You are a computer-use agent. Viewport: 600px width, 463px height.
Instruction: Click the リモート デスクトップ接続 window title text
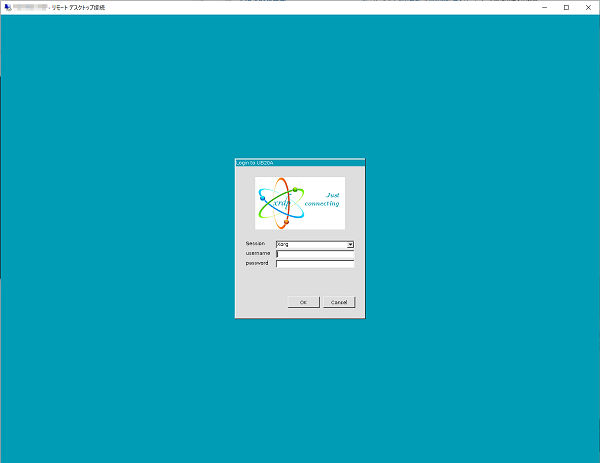pyautogui.click(x=78, y=7)
